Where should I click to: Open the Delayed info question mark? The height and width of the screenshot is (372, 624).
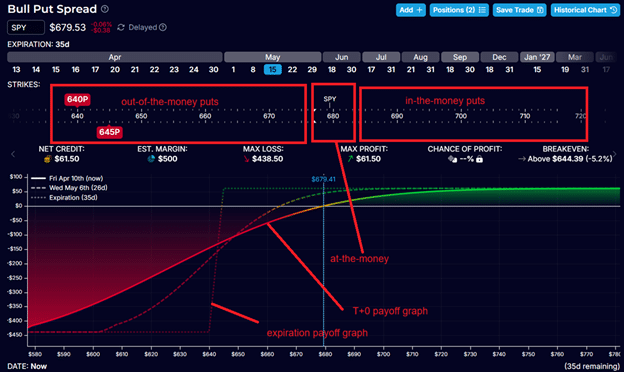pyautogui.click(x=163, y=27)
